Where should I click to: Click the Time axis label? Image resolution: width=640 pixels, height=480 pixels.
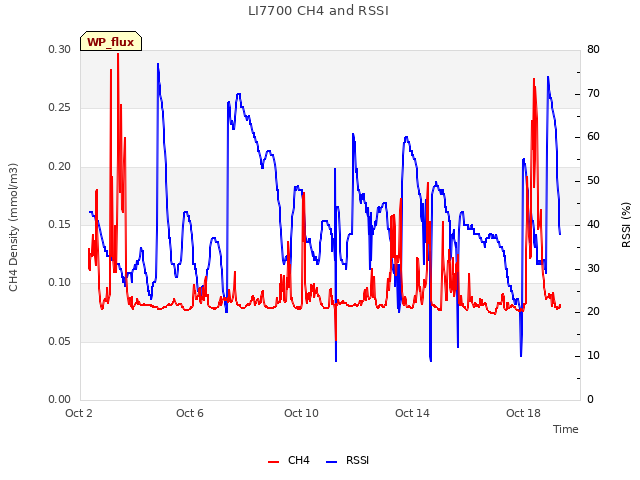(x=566, y=429)
